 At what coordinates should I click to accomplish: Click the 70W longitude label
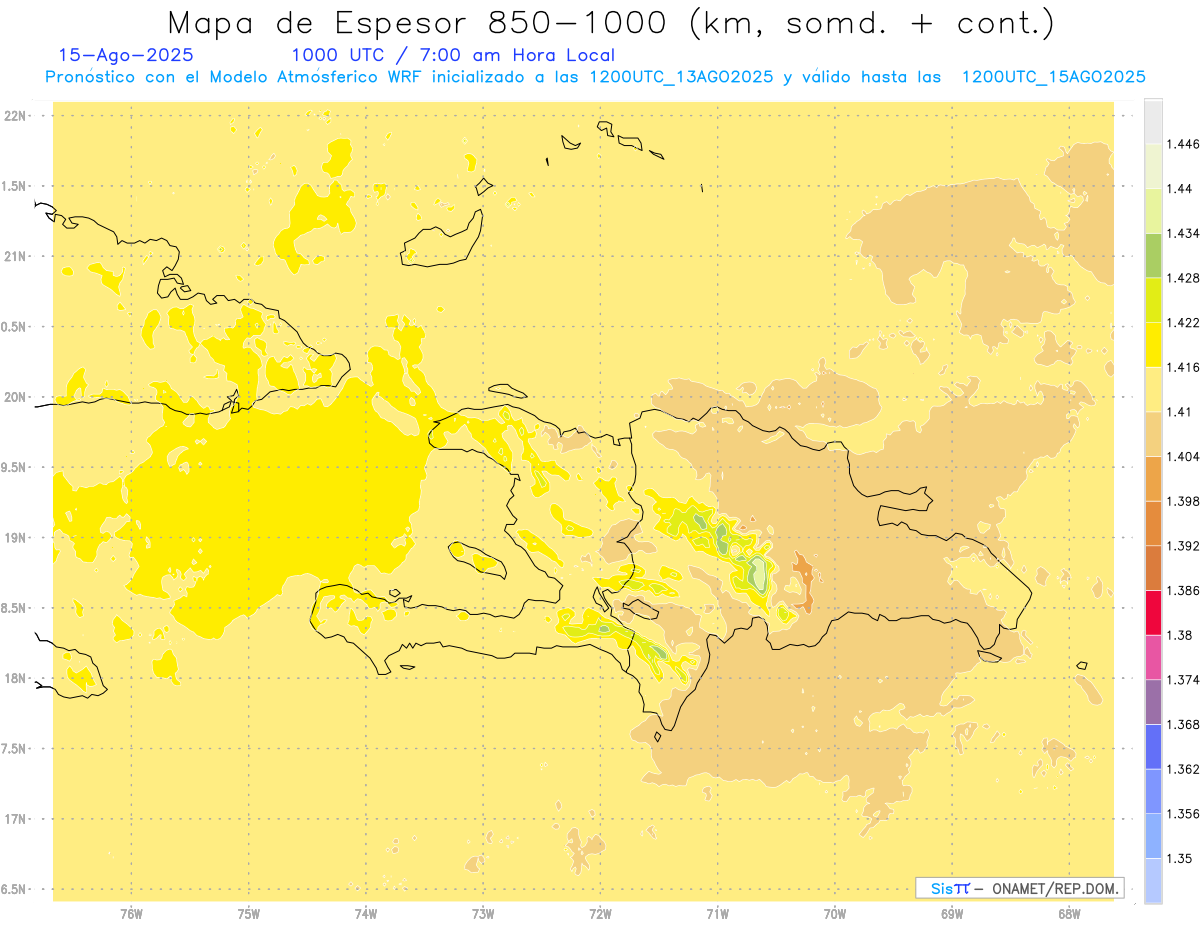835,913
